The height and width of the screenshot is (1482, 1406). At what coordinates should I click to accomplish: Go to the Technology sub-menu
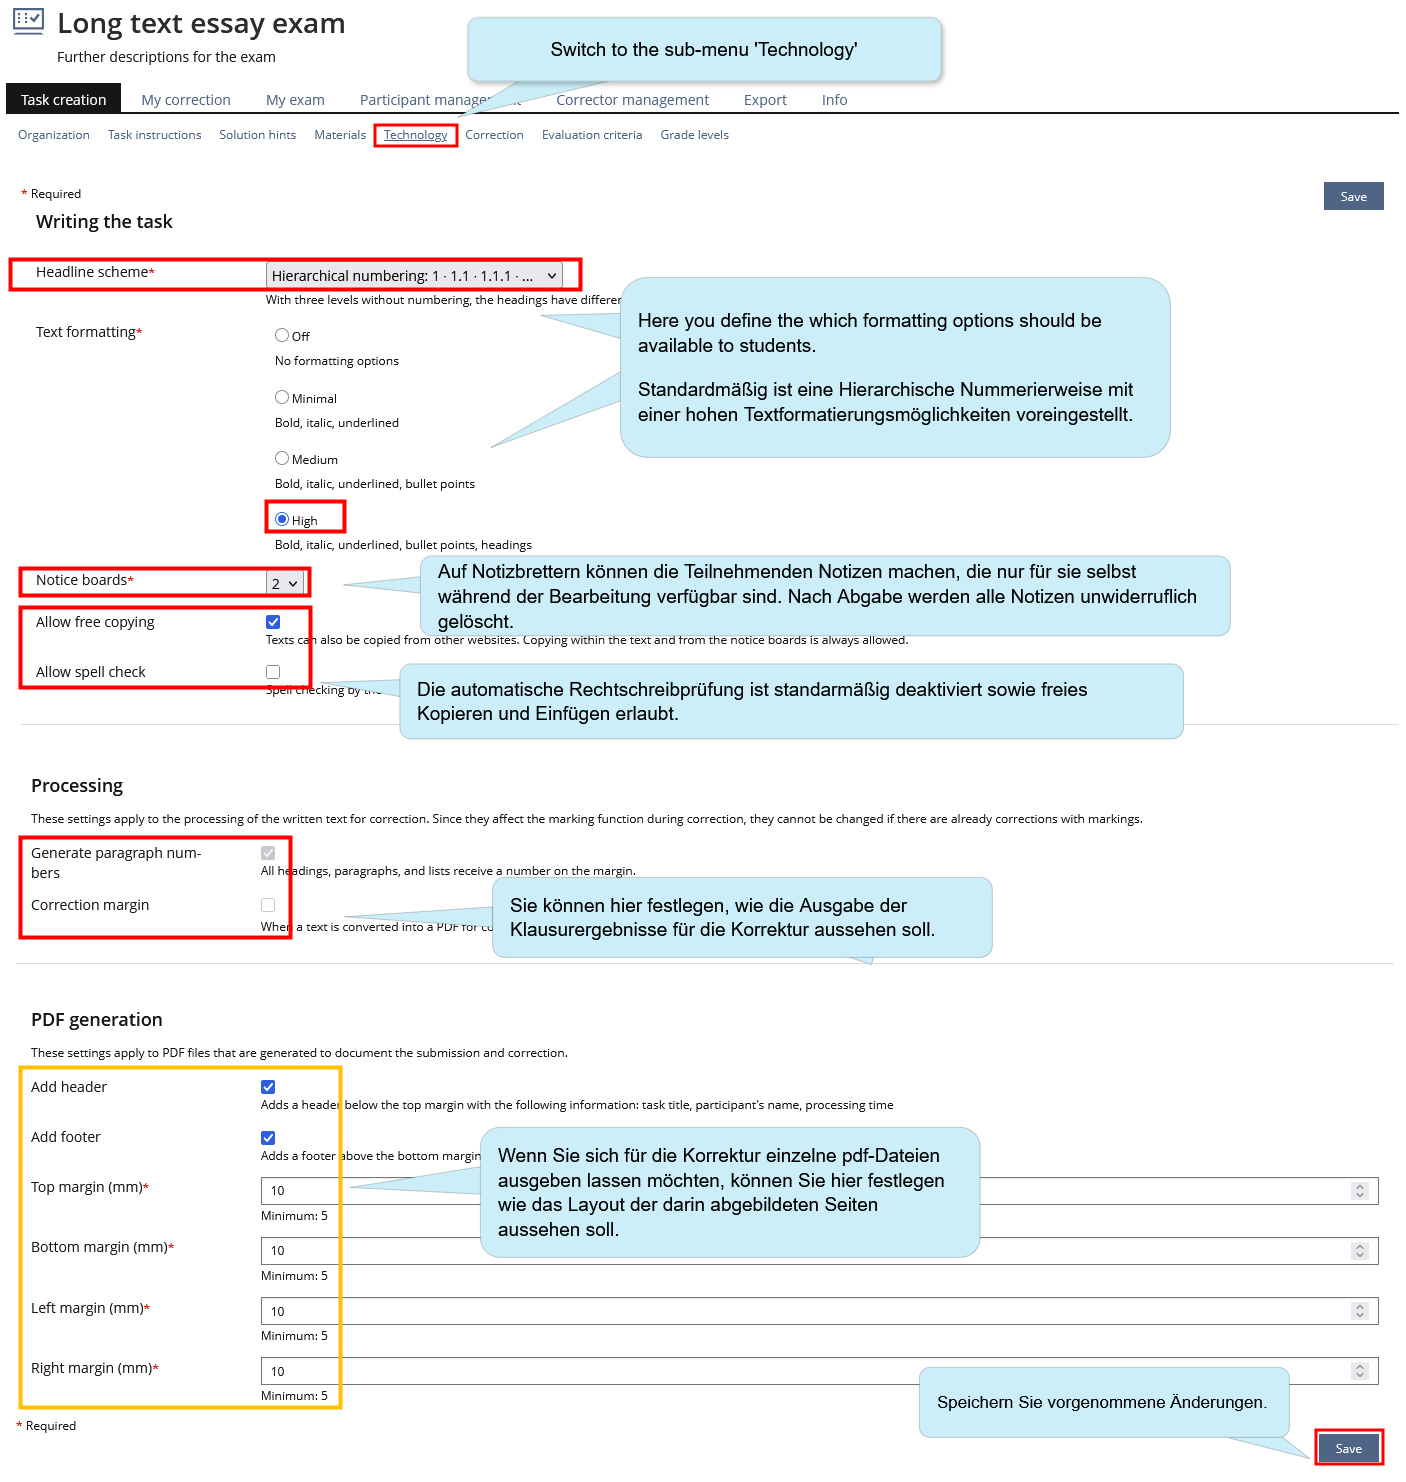coord(415,135)
